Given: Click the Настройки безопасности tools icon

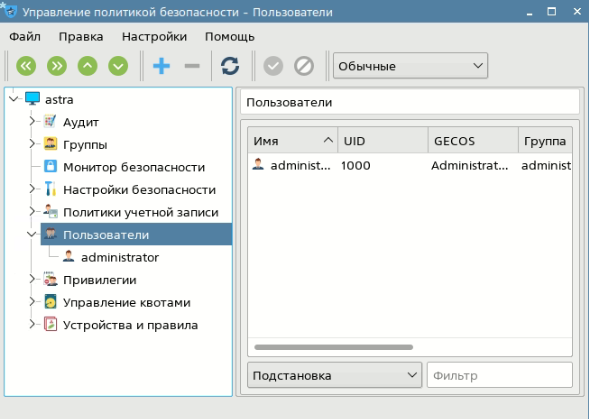Looking at the screenshot, I should [50, 189].
